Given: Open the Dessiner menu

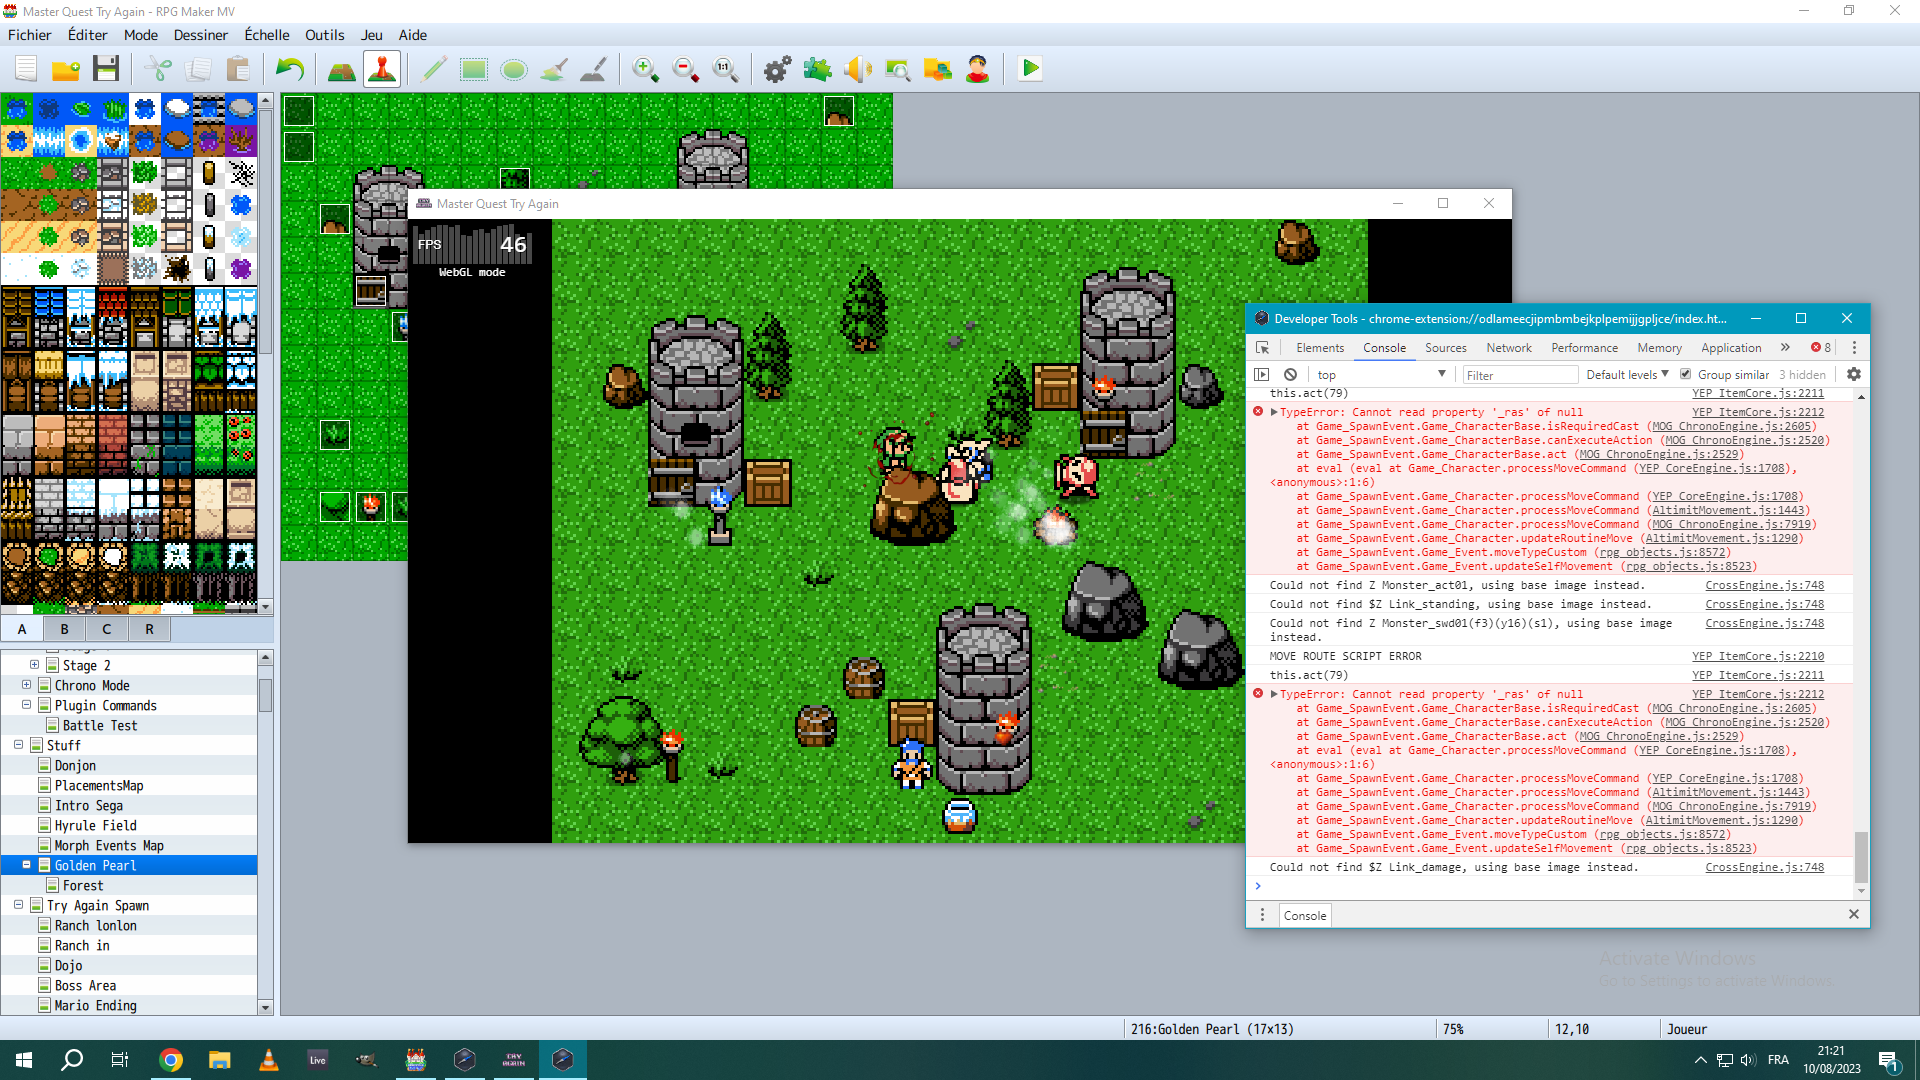Looking at the screenshot, I should 200,35.
